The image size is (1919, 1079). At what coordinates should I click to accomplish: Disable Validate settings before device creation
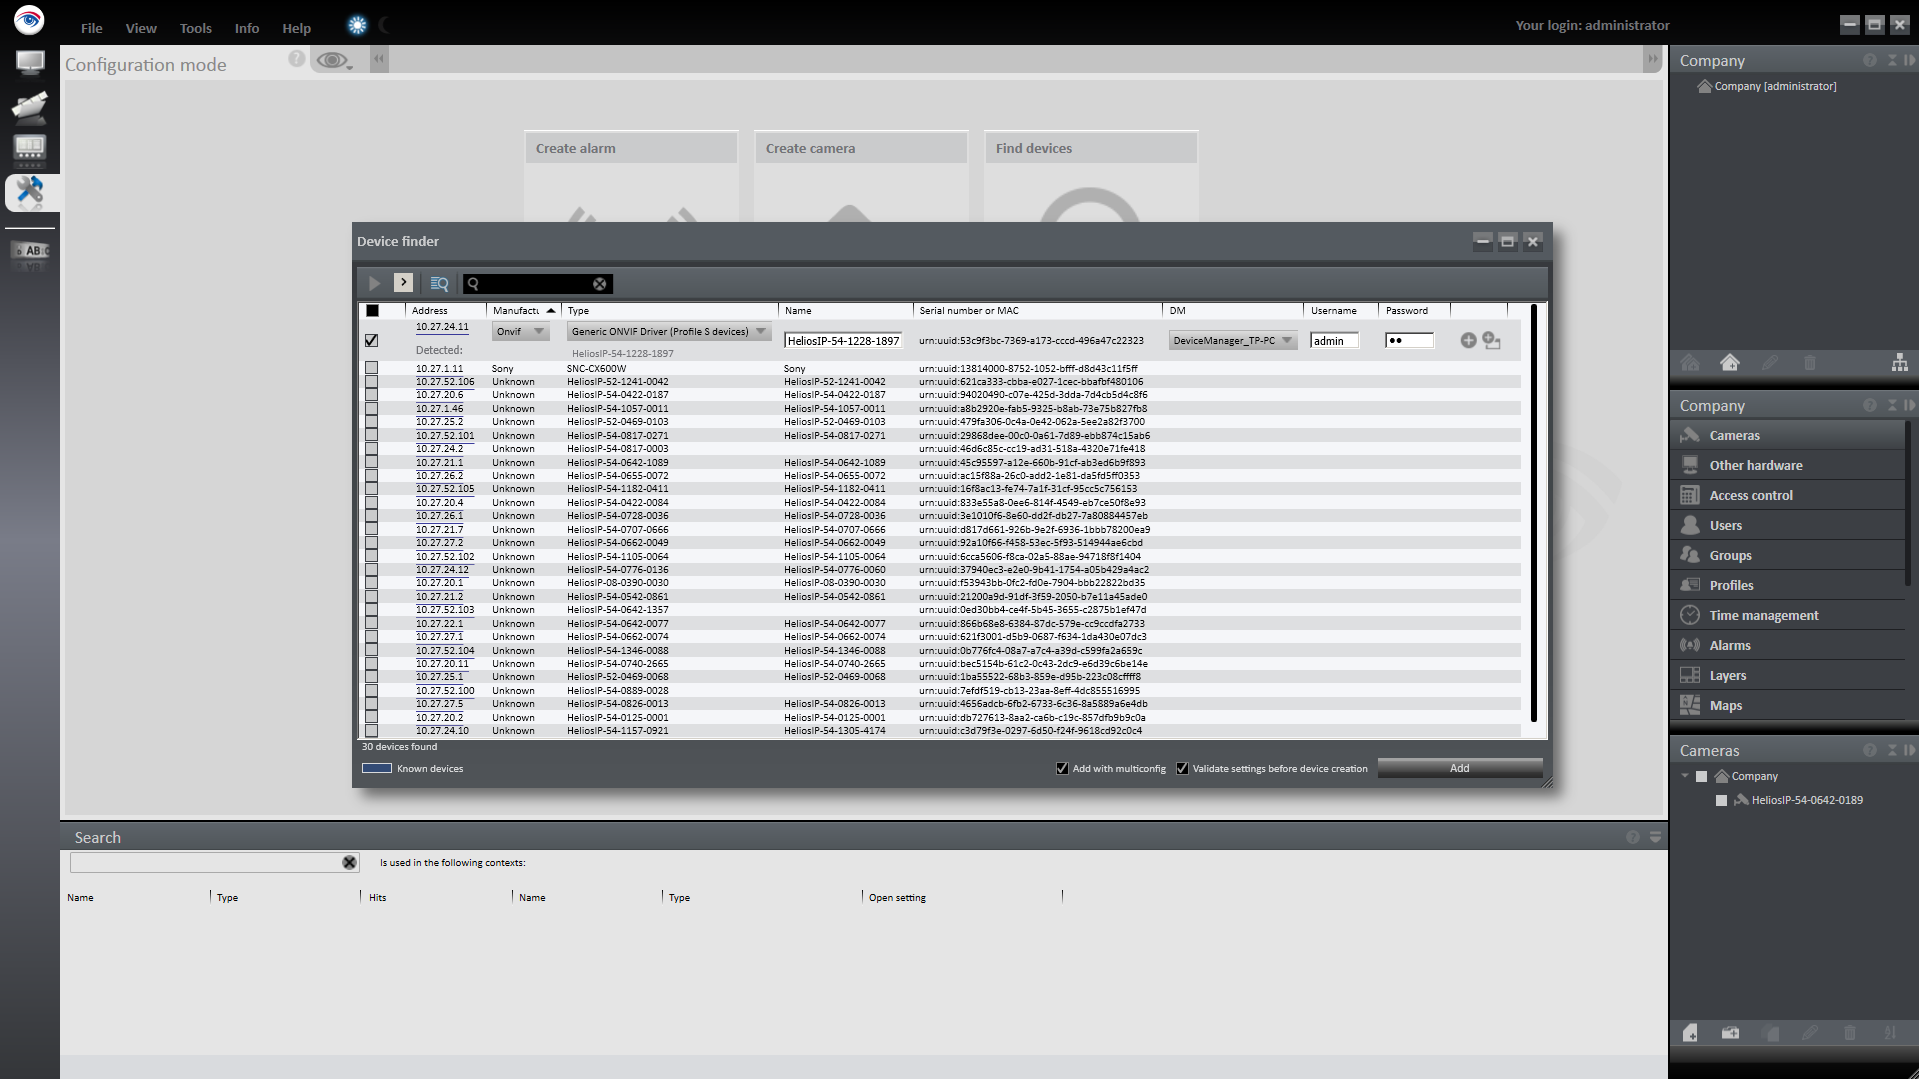pyautogui.click(x=1182, y=769)
